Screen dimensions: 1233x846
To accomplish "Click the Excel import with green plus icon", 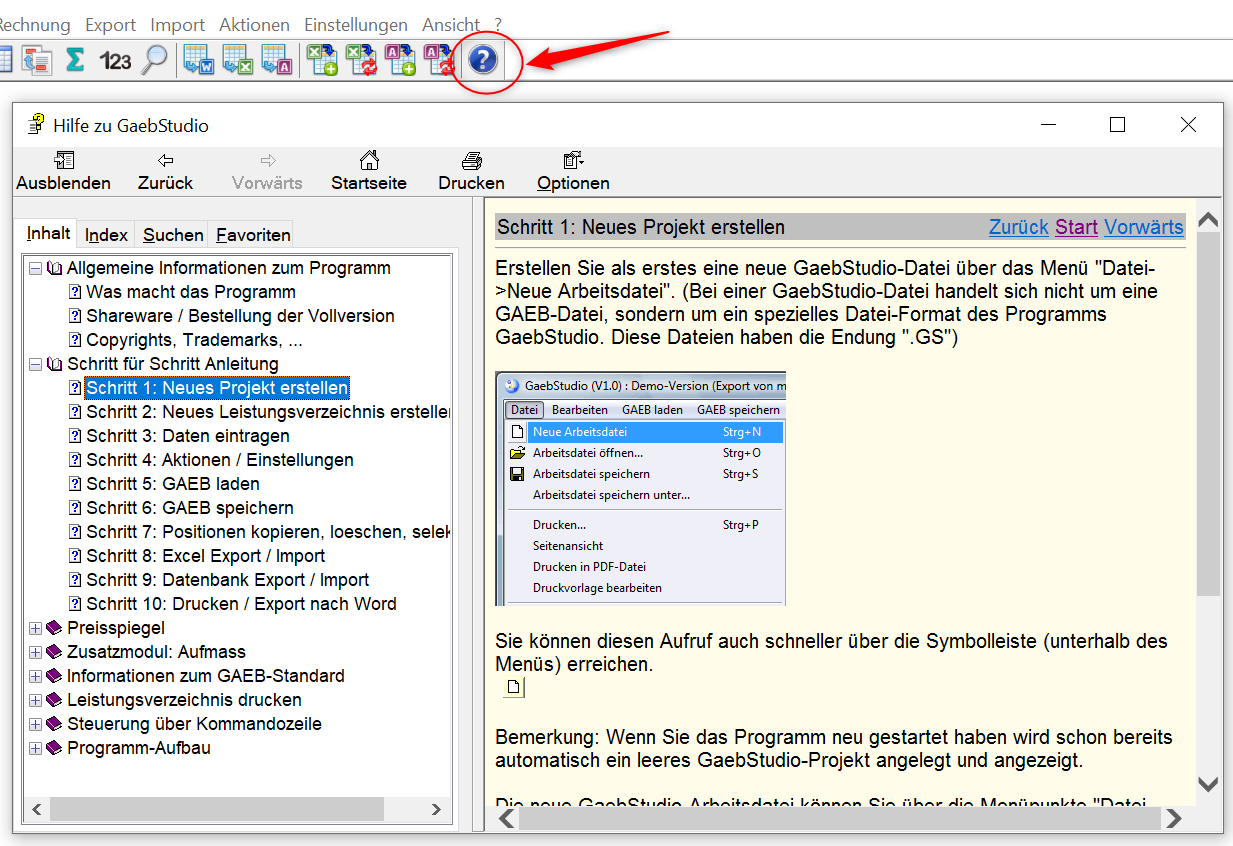I will coord(322,61).
